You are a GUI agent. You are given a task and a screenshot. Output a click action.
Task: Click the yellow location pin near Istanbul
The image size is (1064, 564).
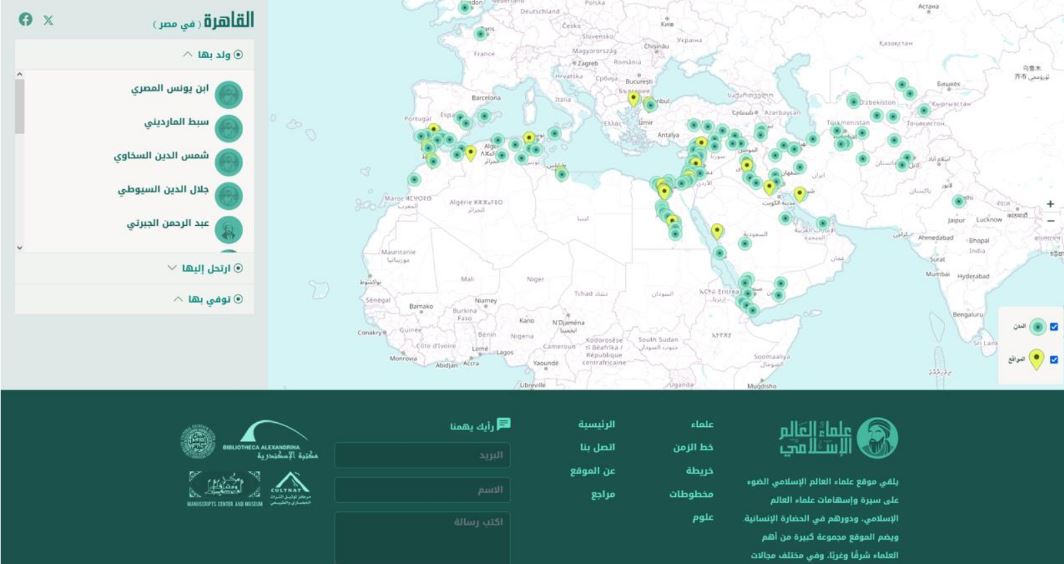(x=634, y=98)
